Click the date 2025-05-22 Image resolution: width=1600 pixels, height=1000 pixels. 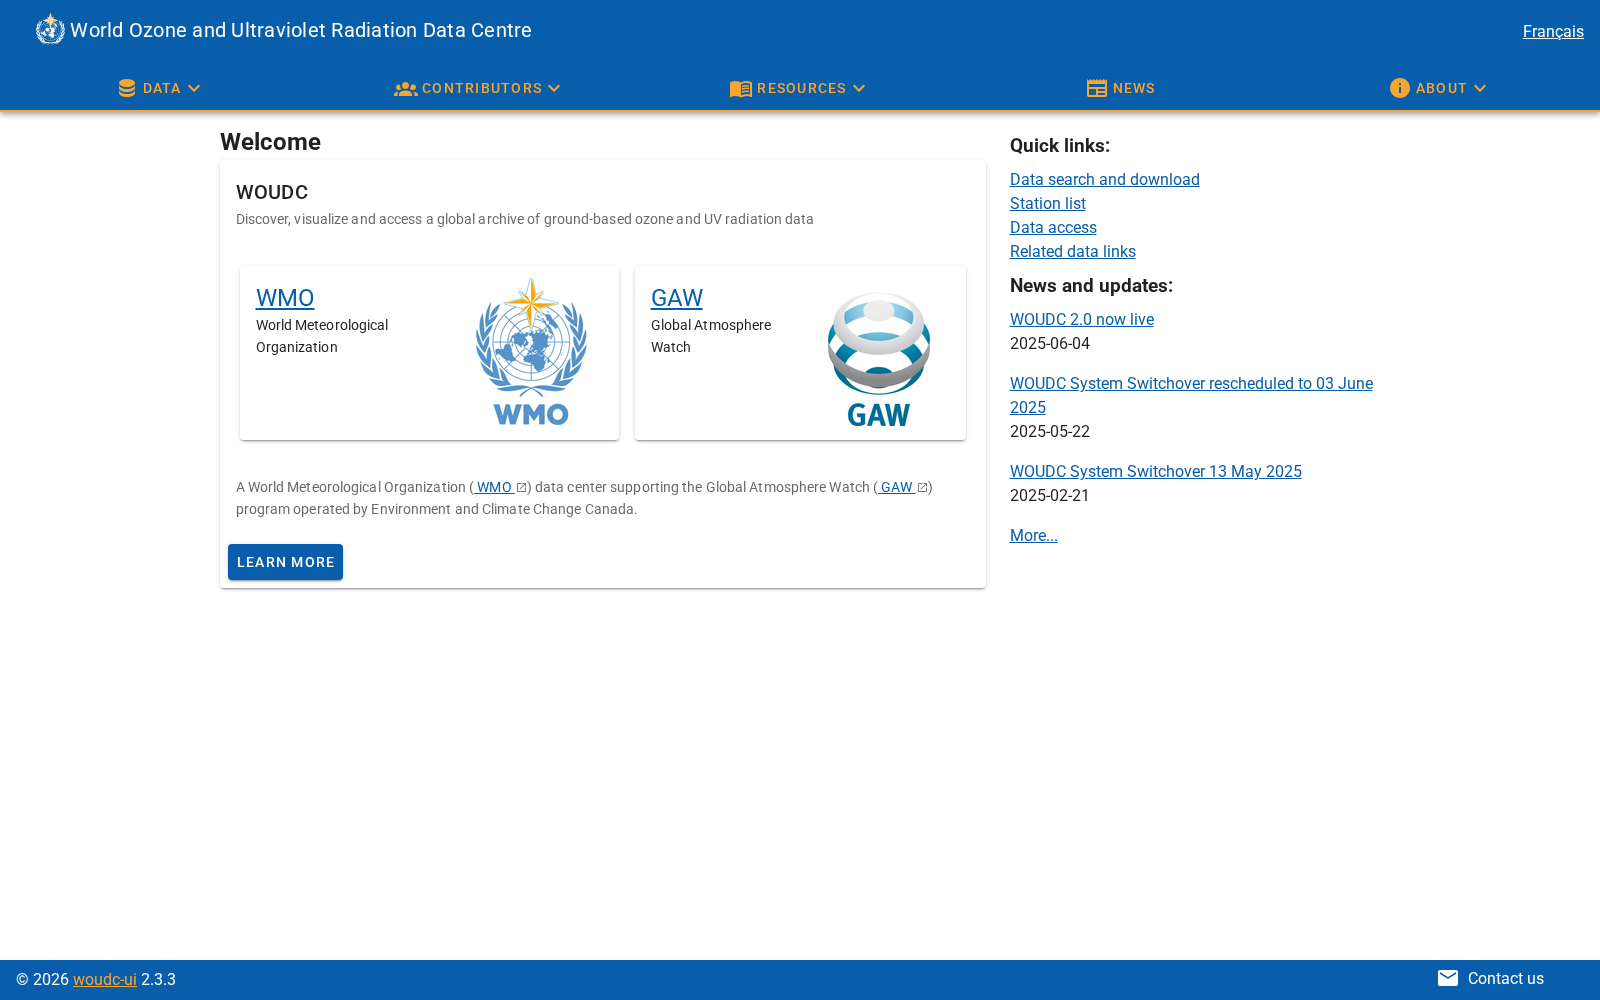tap(1050, 431)
